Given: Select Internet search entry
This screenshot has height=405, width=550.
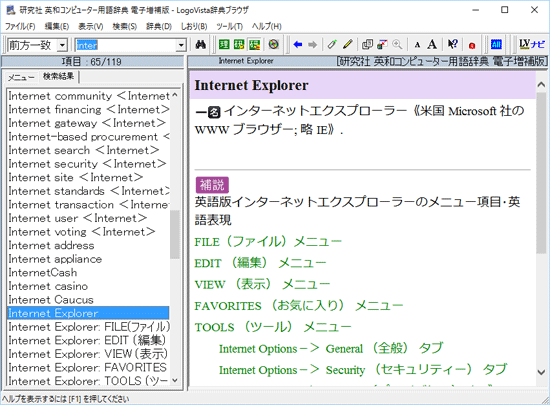Looking at the screenshot, I should point(88,150).
